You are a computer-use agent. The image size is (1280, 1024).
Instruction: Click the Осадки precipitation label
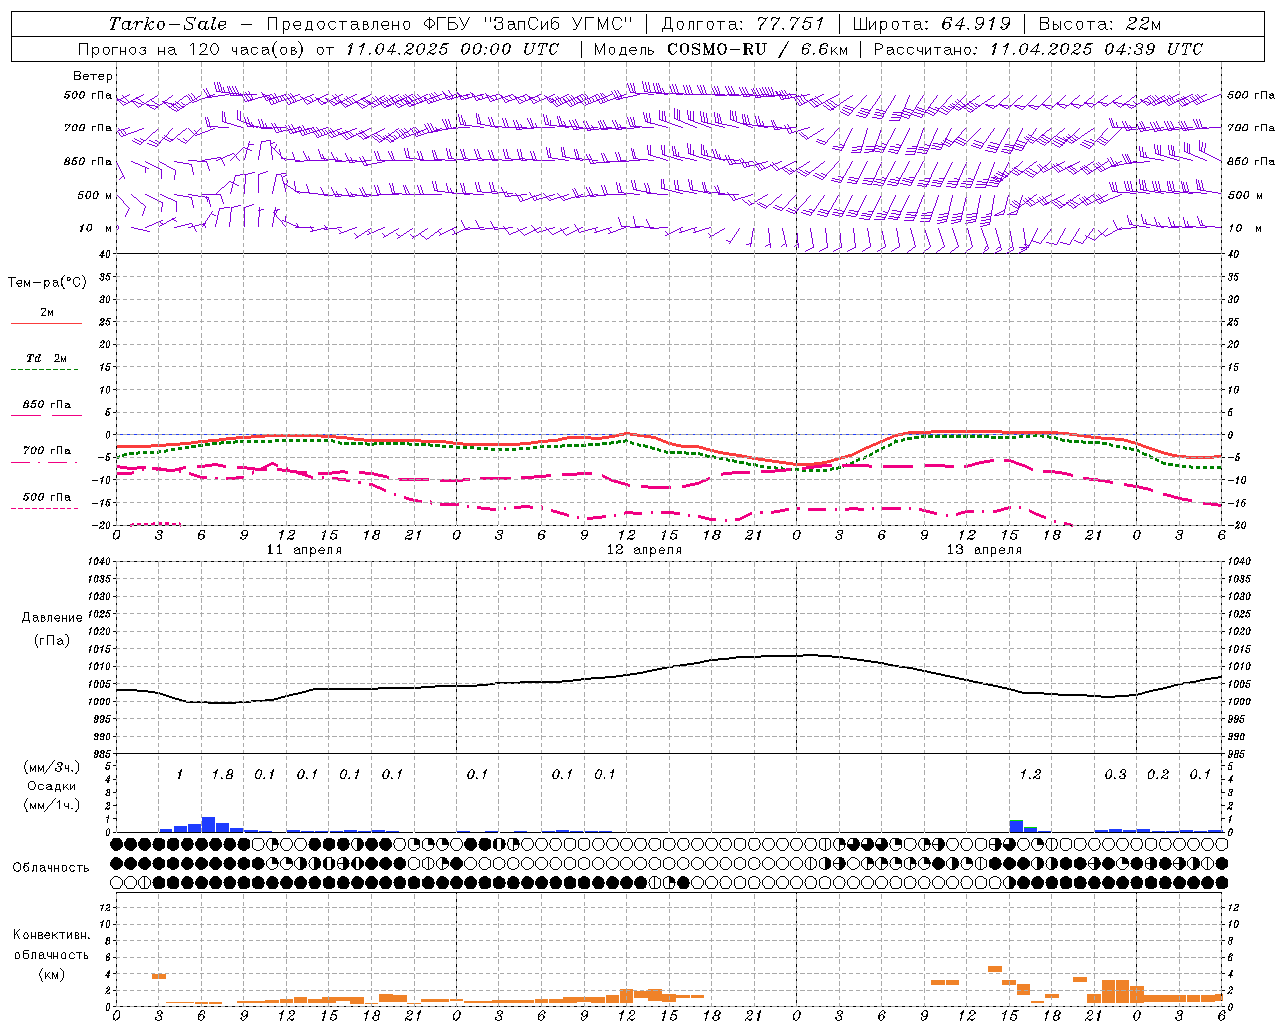[51, 786]
